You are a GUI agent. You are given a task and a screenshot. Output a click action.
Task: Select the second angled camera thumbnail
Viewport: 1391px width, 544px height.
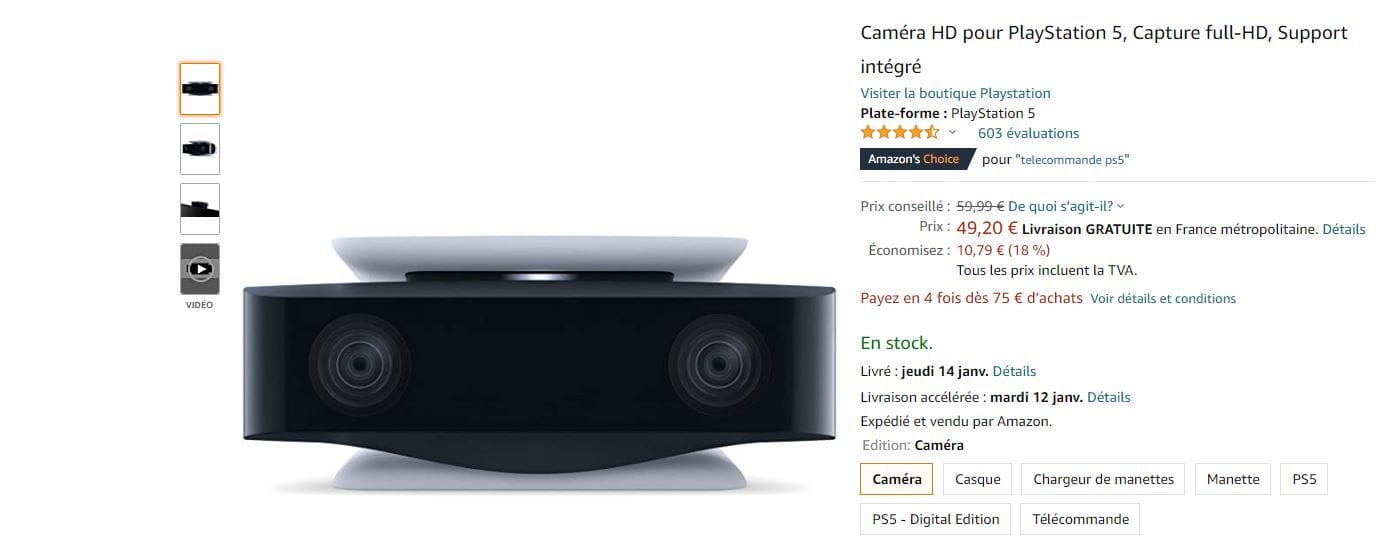point(200,149)
